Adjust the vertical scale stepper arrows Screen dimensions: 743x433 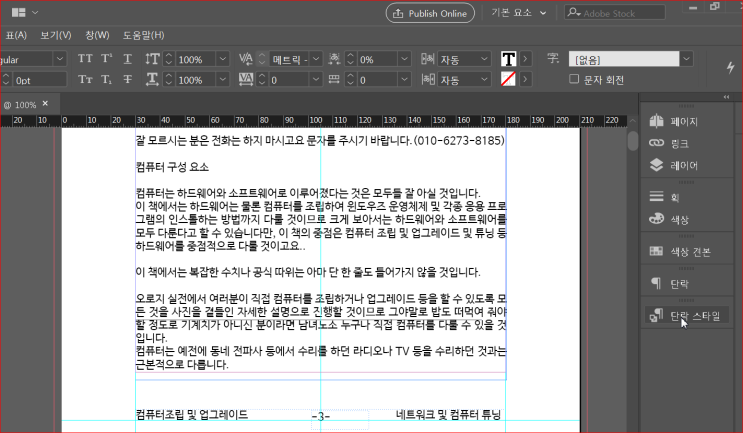click(x=169, y=59)
